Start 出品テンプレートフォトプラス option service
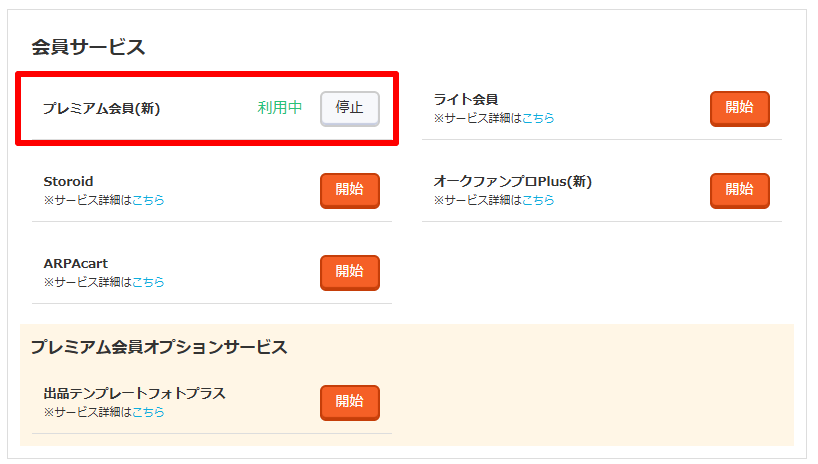This screenshot has width=818, height=464. (349, 402)
